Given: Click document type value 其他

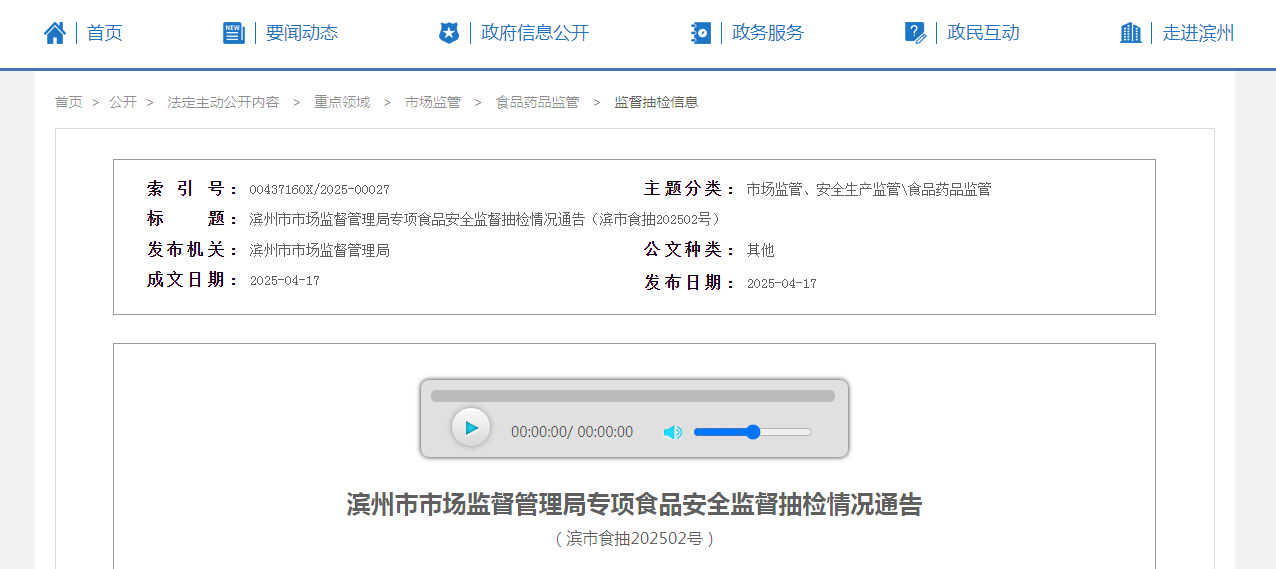Looking at the screenshot, I should (x=761, y=250).
